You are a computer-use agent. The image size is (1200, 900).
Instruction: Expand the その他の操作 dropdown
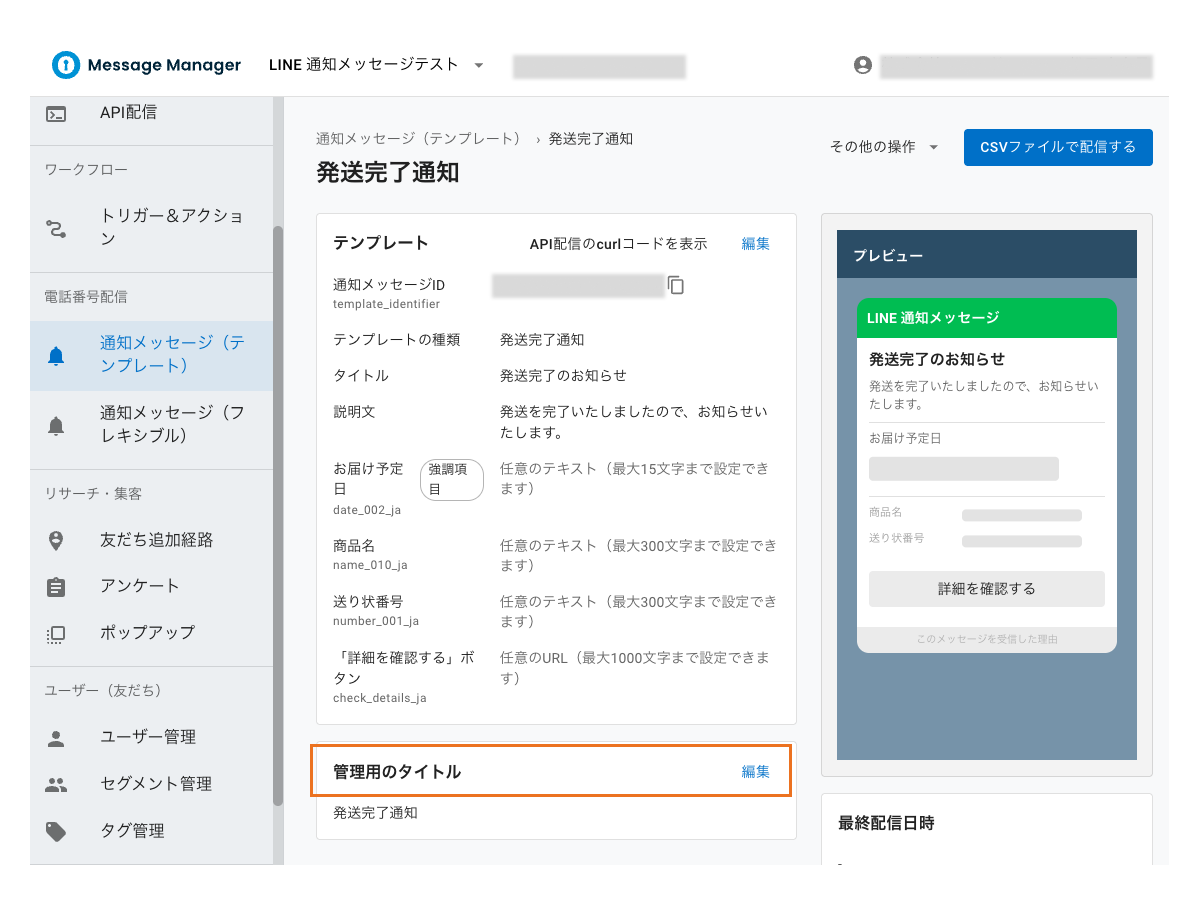882,145
